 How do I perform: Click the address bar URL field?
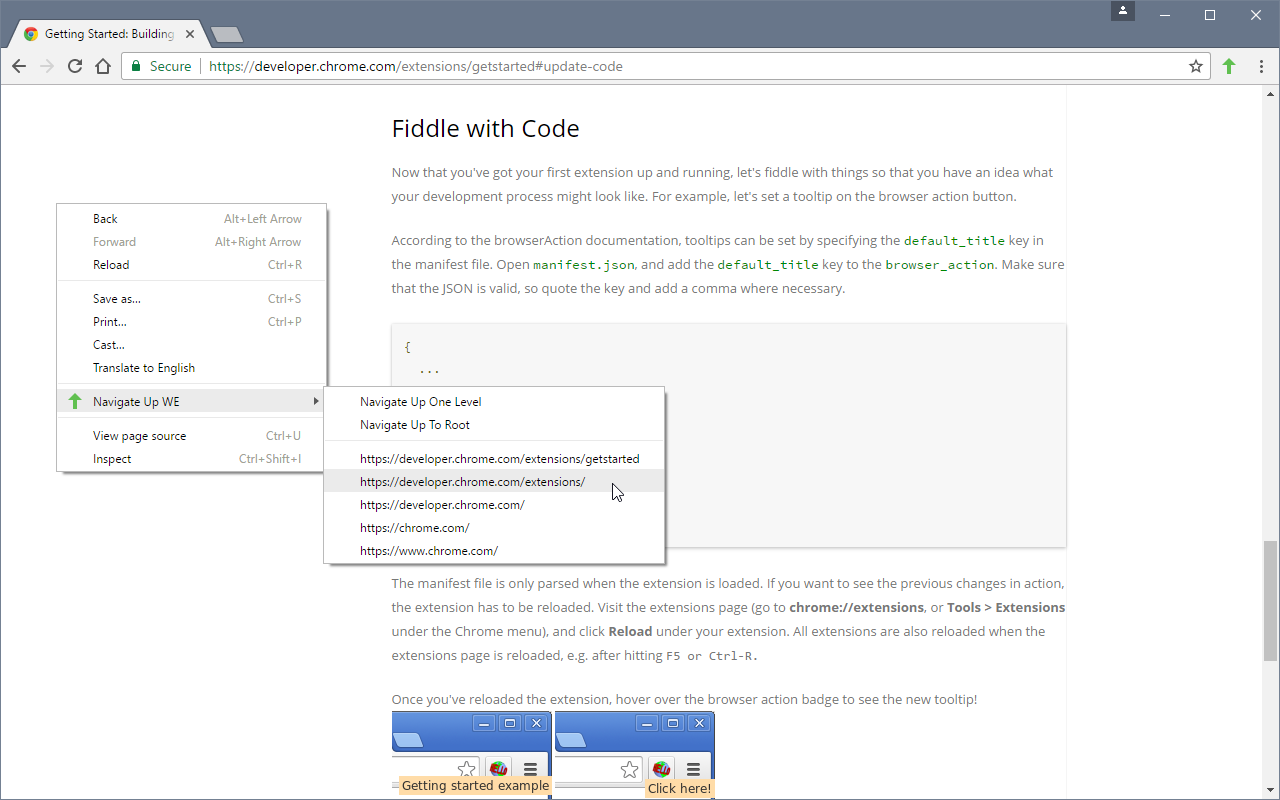tap(700, 66)
